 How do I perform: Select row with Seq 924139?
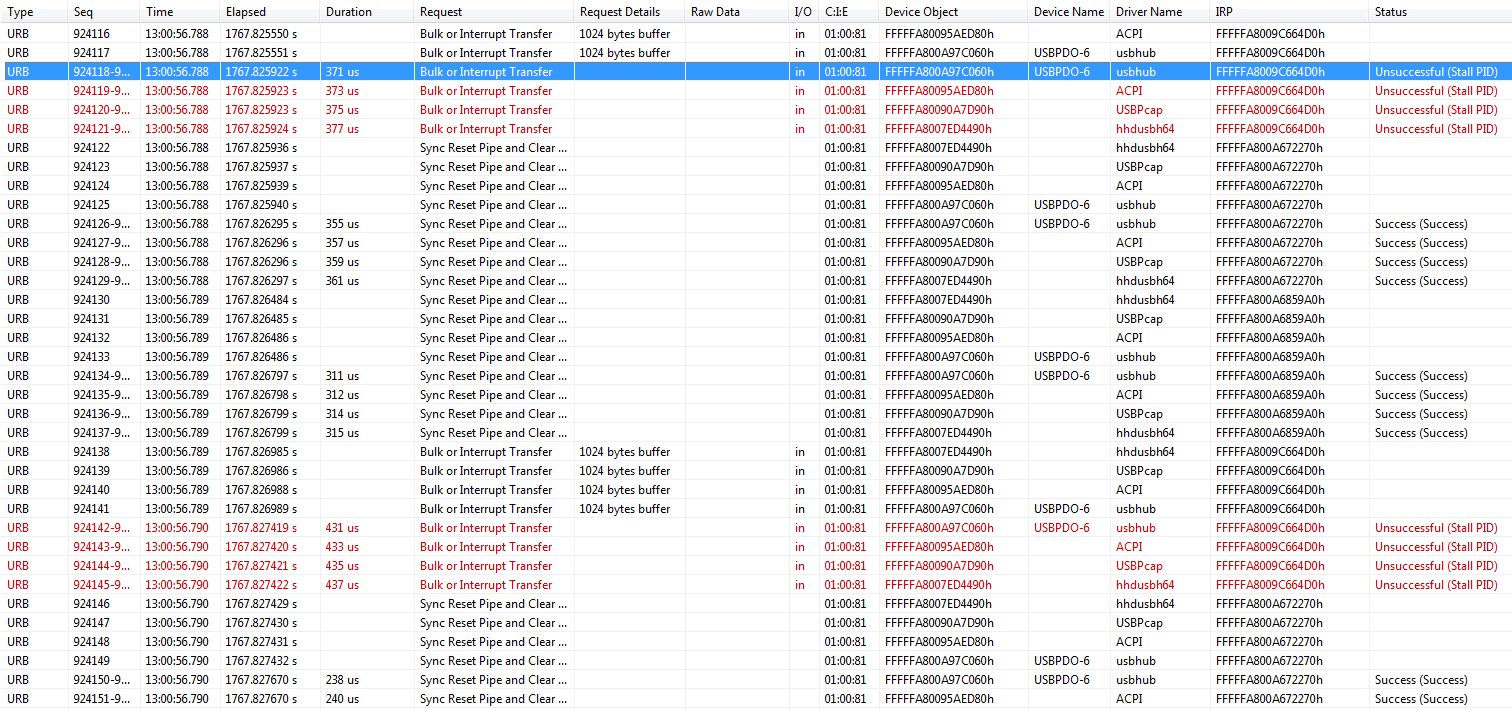click(x=756, y=471)
